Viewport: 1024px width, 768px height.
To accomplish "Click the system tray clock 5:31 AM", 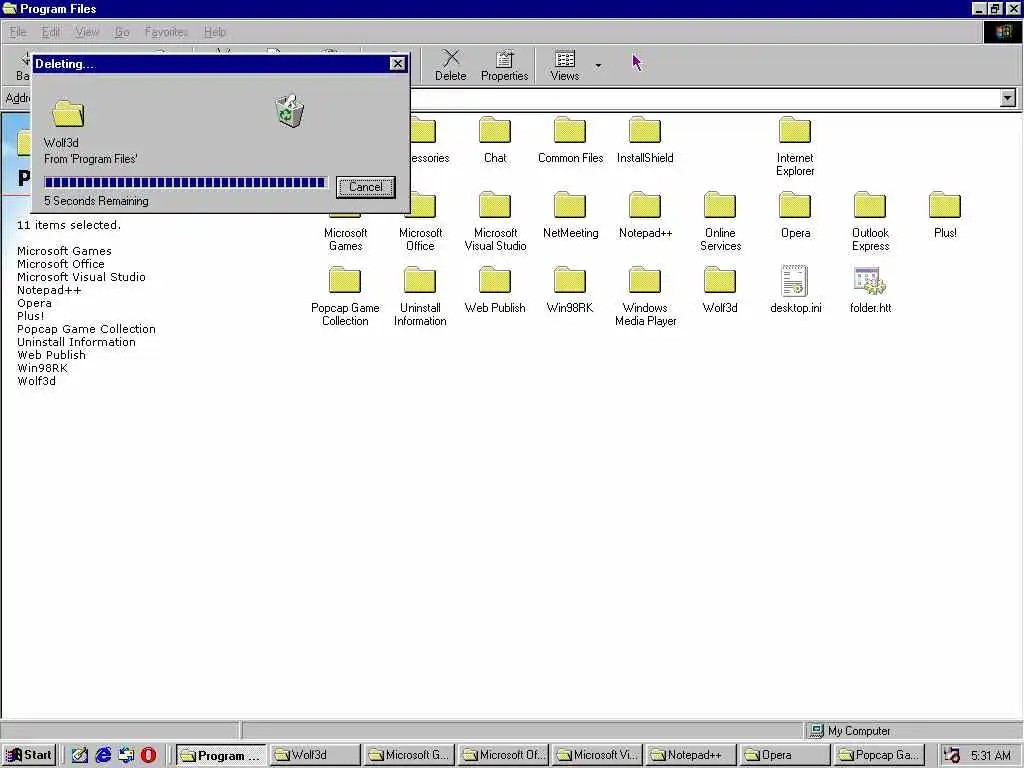I will click(991, 756).
